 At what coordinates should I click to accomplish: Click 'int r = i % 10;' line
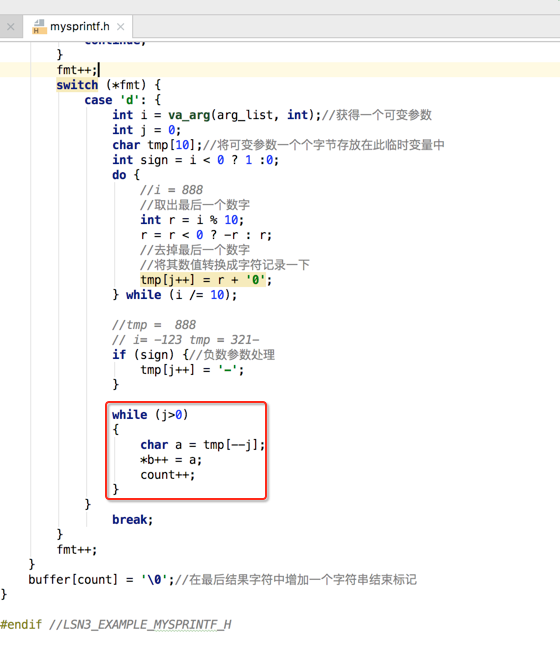coord(192,220)
